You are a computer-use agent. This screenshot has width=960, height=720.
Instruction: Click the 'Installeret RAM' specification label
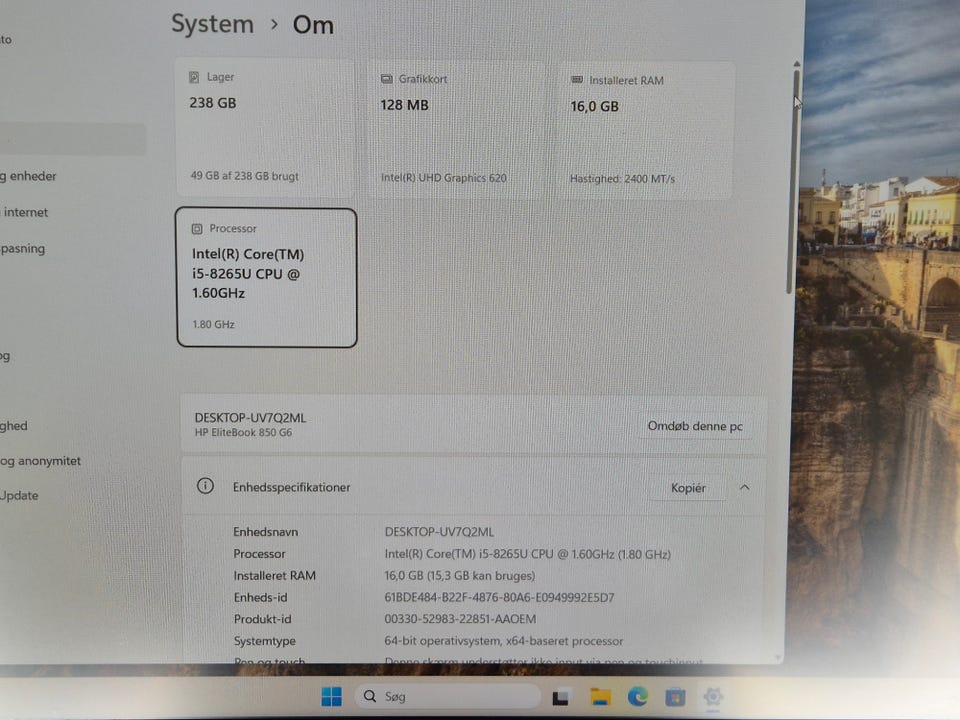(x=274, y=576)
